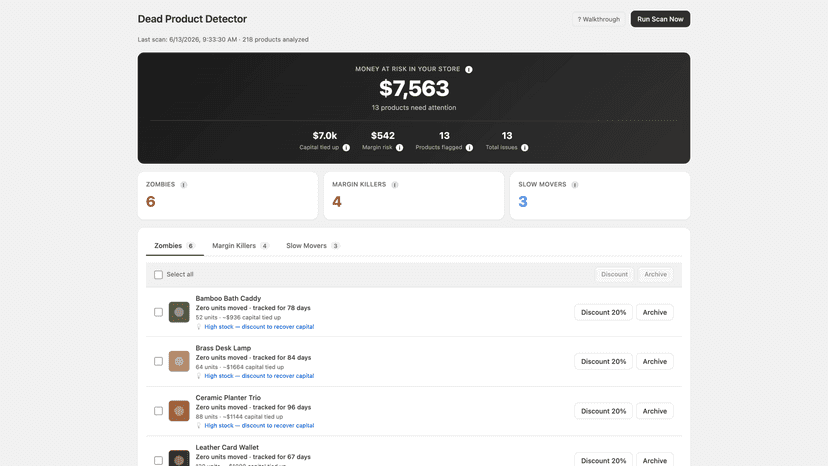
Task: Open the Zombies summary card showing 6
Action: tap(228, 195)
